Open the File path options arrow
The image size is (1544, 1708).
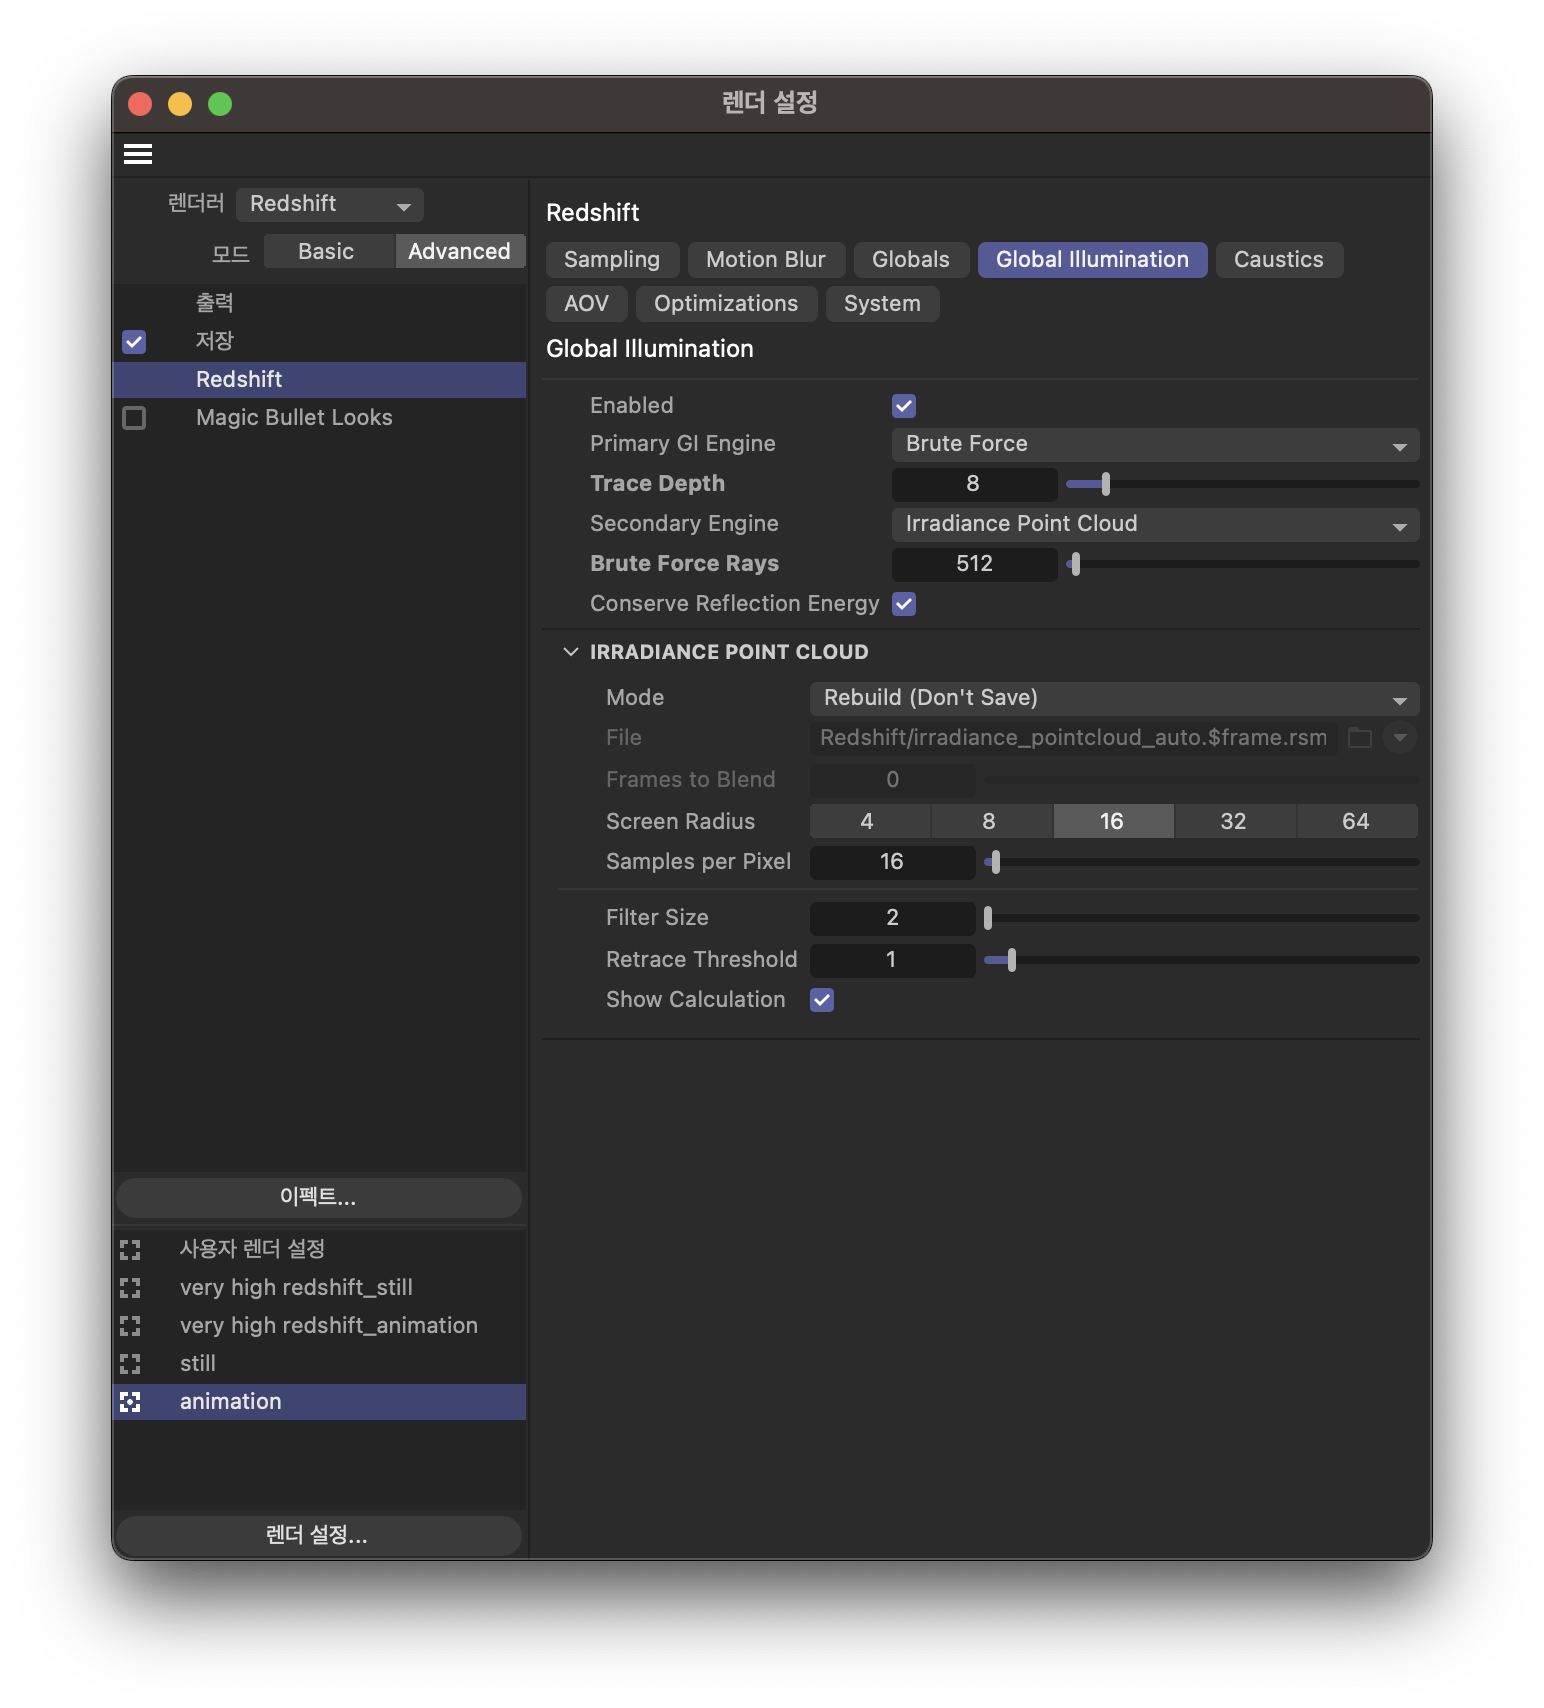click(x=1400, y=738)
